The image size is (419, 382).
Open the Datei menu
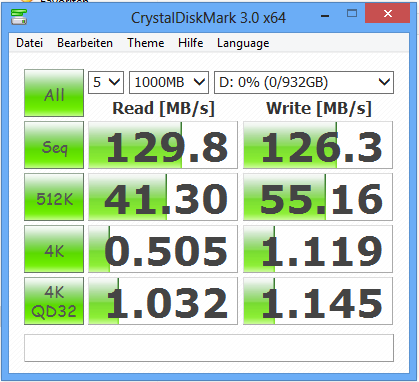(x=29, y=43)
